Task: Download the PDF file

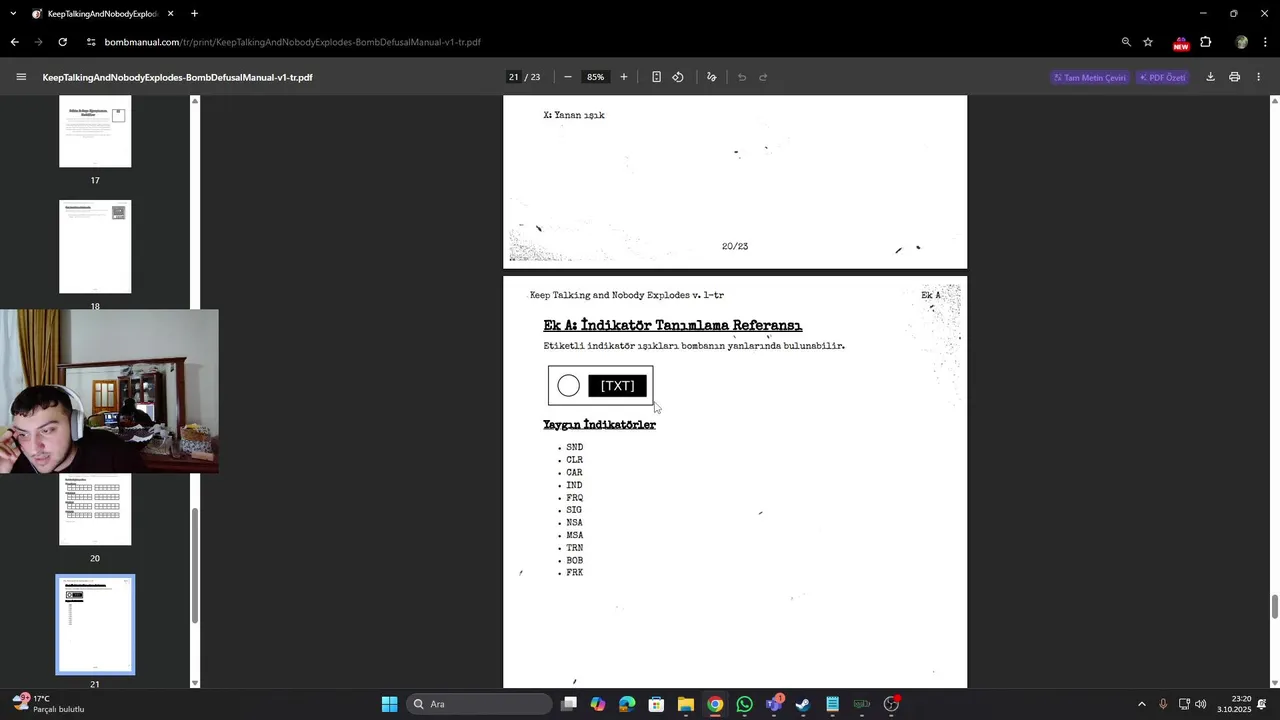Action: (x=1210, y=77)
